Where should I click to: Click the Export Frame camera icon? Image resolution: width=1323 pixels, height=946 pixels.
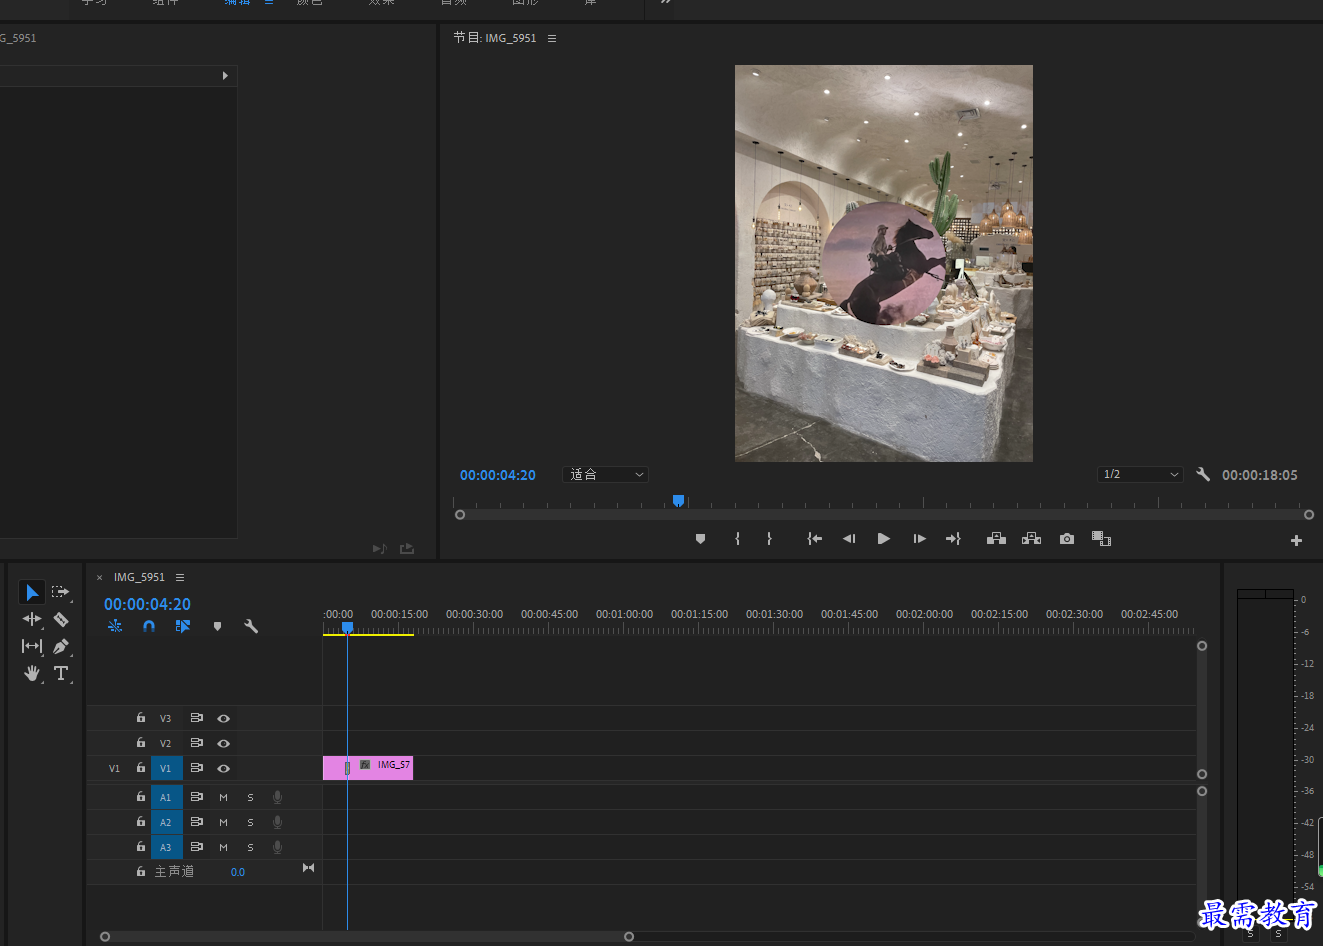[x=1067, y=539]
